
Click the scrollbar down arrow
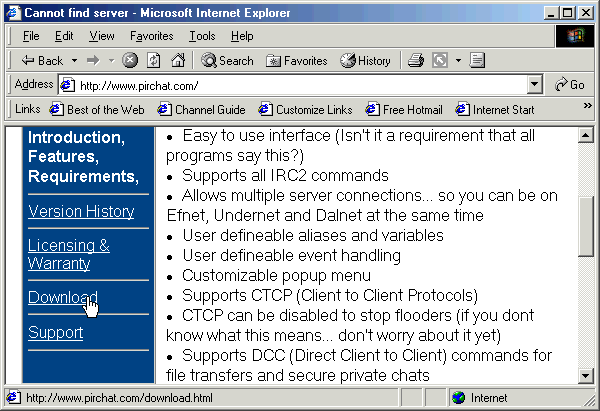click(x=585, y=375)
